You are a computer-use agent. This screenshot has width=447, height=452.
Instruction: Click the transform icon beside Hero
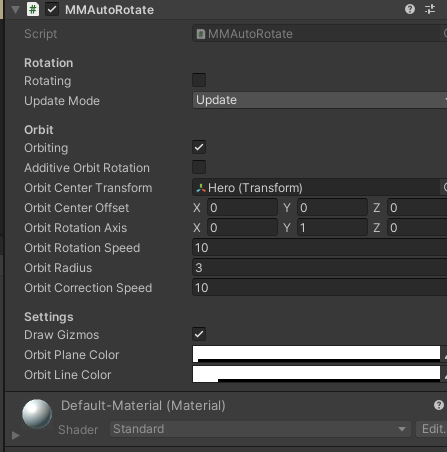201,188
